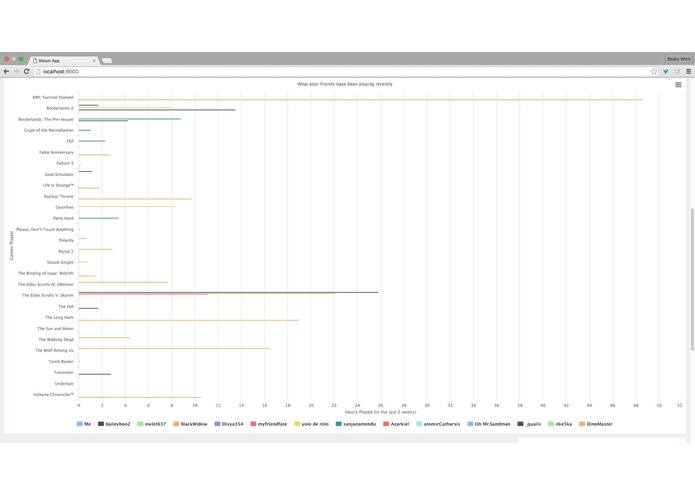Viewport: 695px width, 494px height.
Task: Click the green V extension icon
Action: 665,71
